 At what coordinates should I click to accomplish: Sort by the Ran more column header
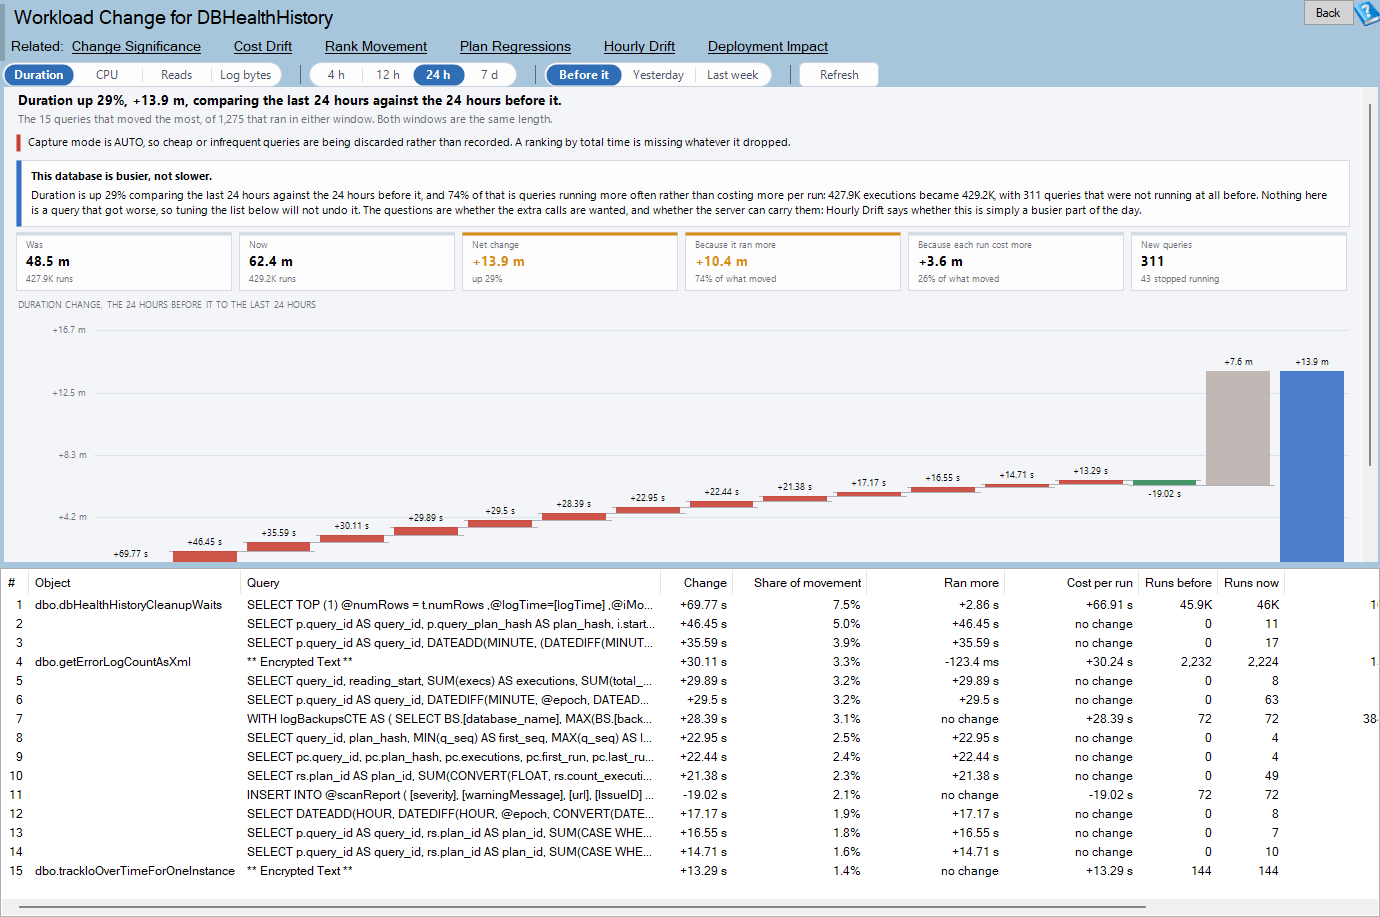(936, 583)
